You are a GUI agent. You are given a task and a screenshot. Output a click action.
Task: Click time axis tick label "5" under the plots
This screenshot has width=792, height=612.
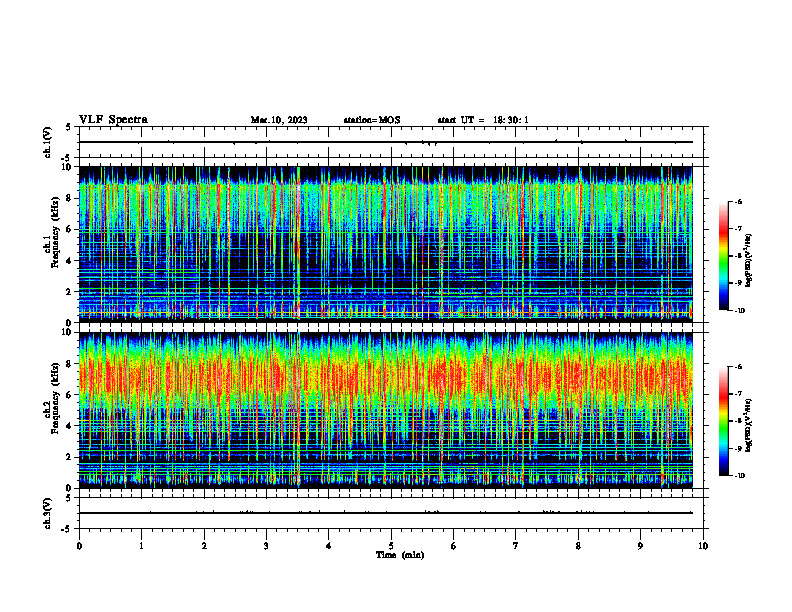(391, 546)
